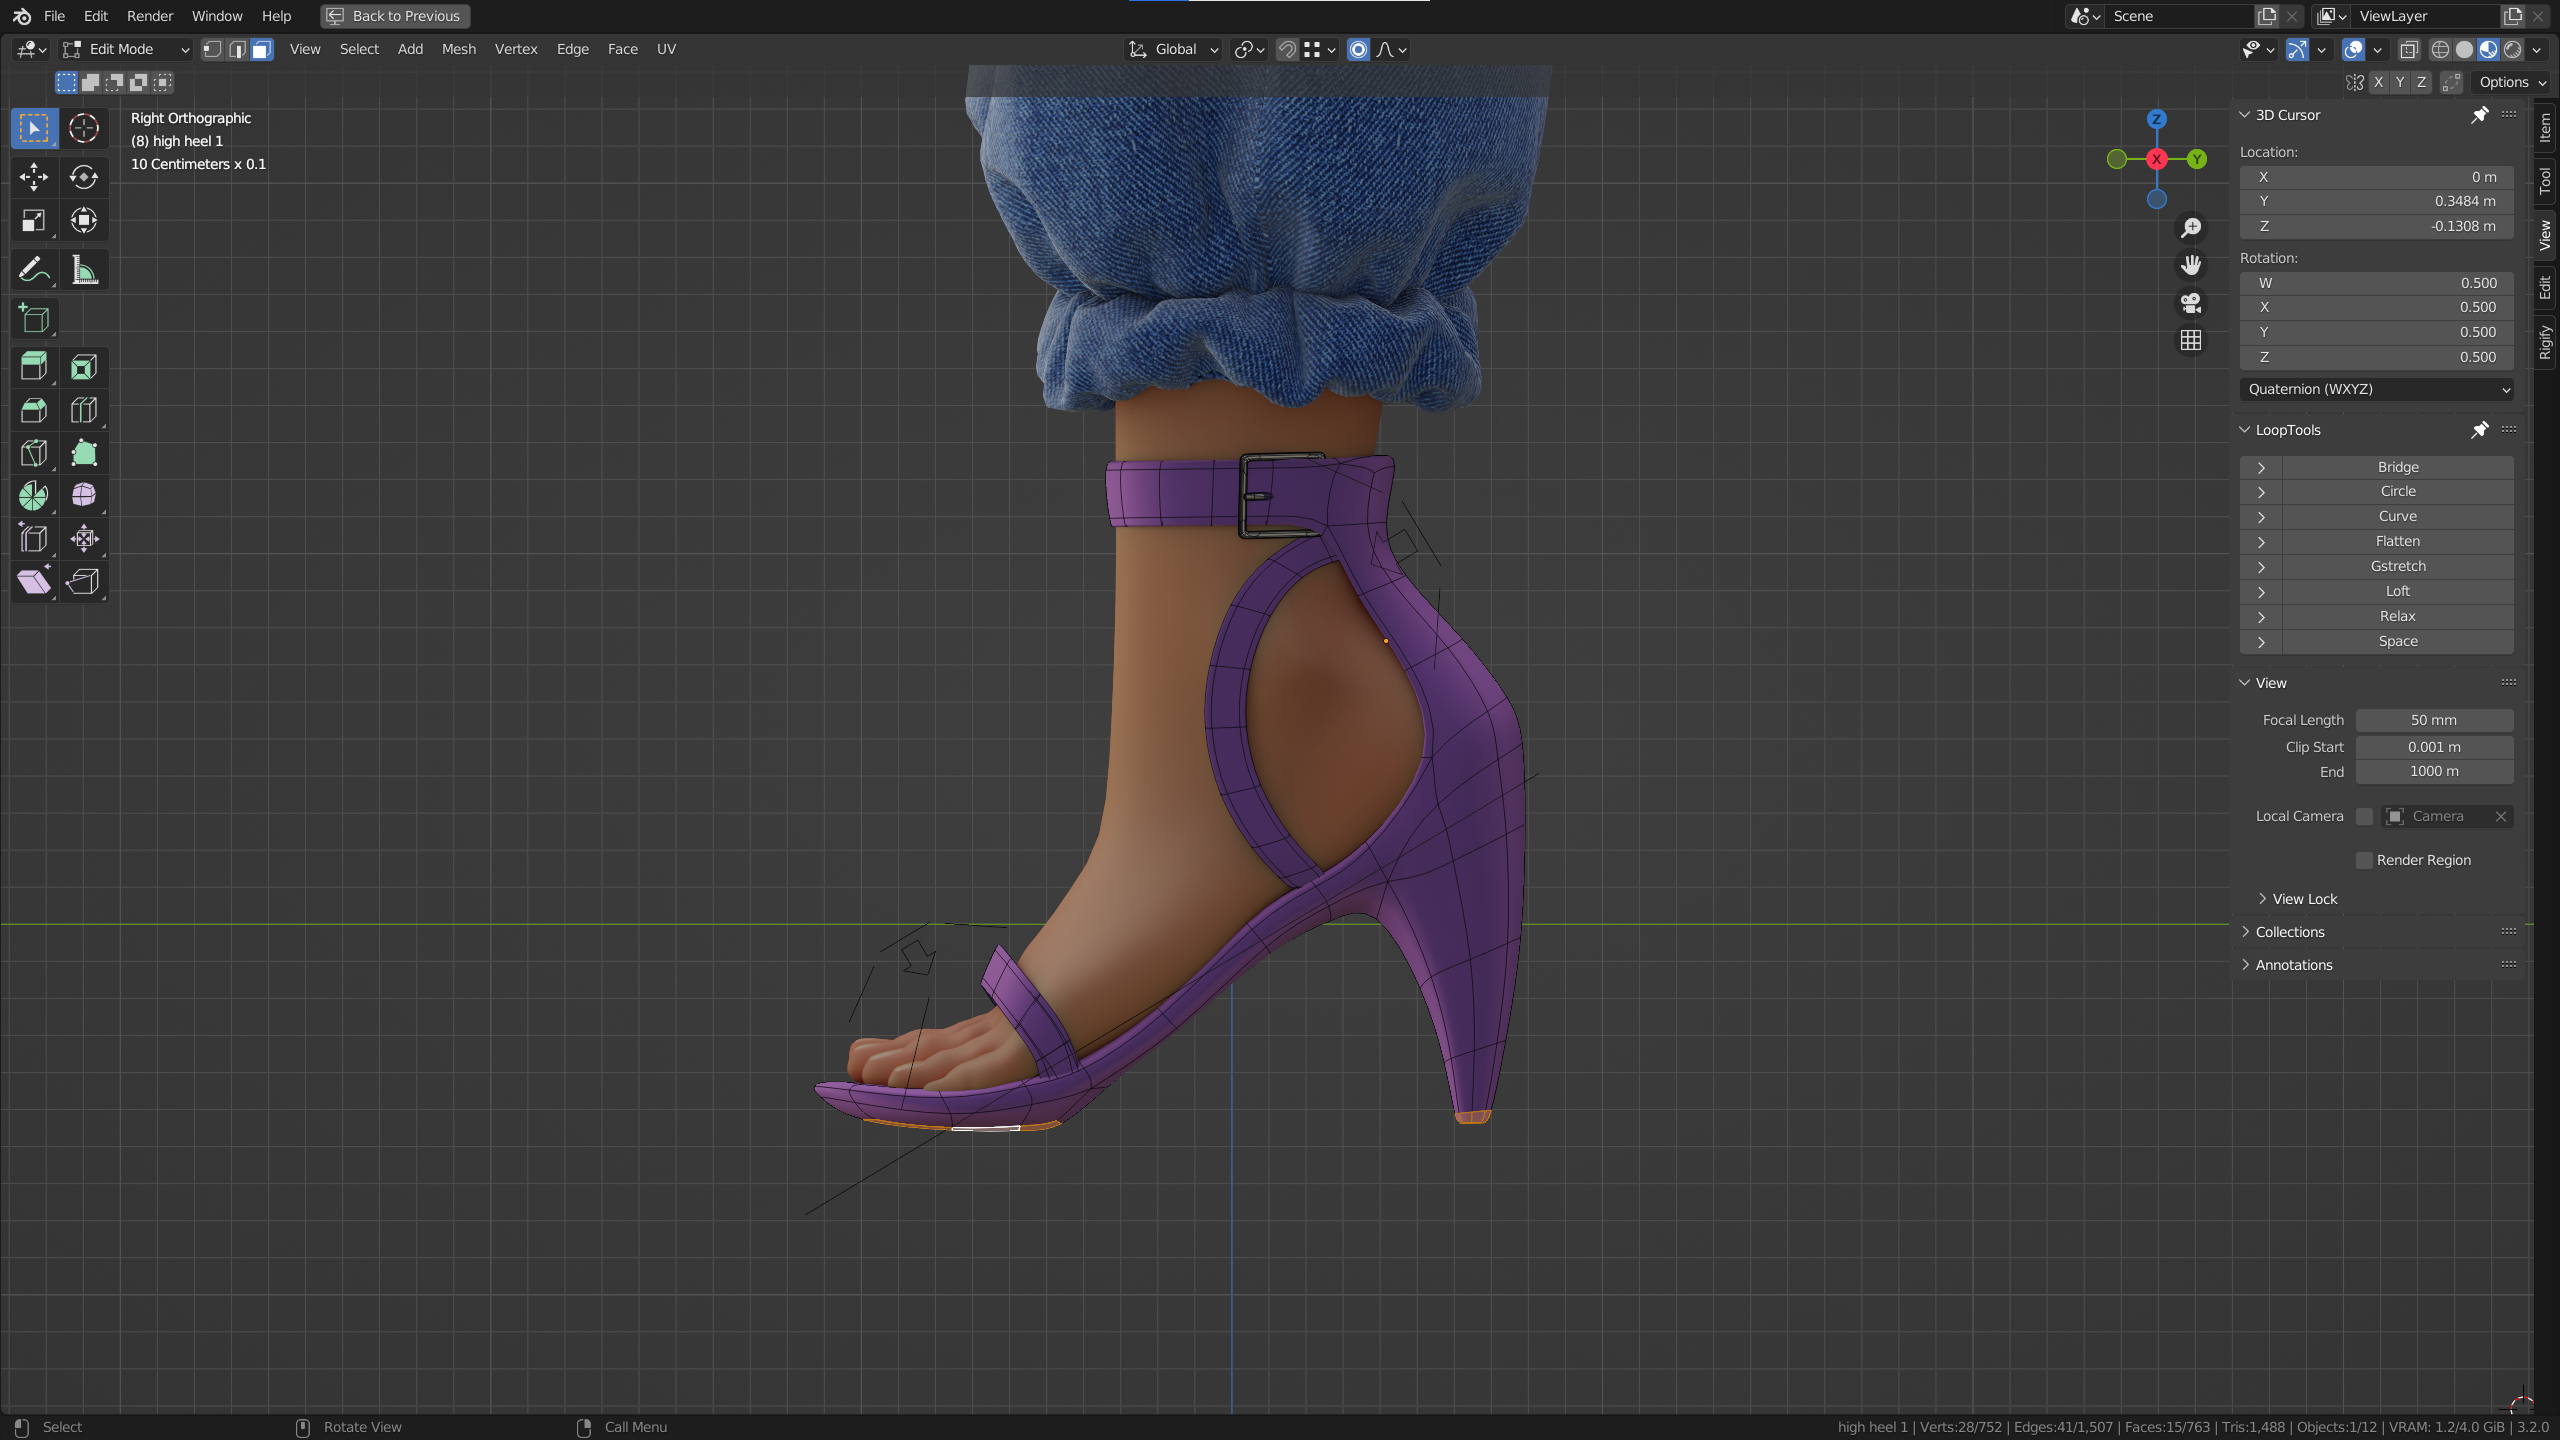This screenshot has height=1440, width=2560.
Task: Adjust the Focal Length 50 mm field
Action: click(2434, 720)
